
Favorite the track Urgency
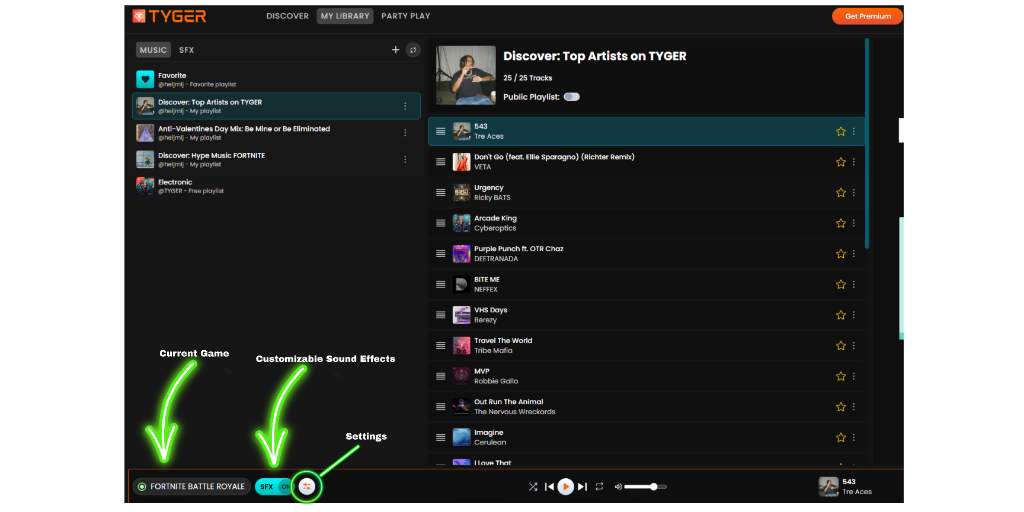click(840, 193)
